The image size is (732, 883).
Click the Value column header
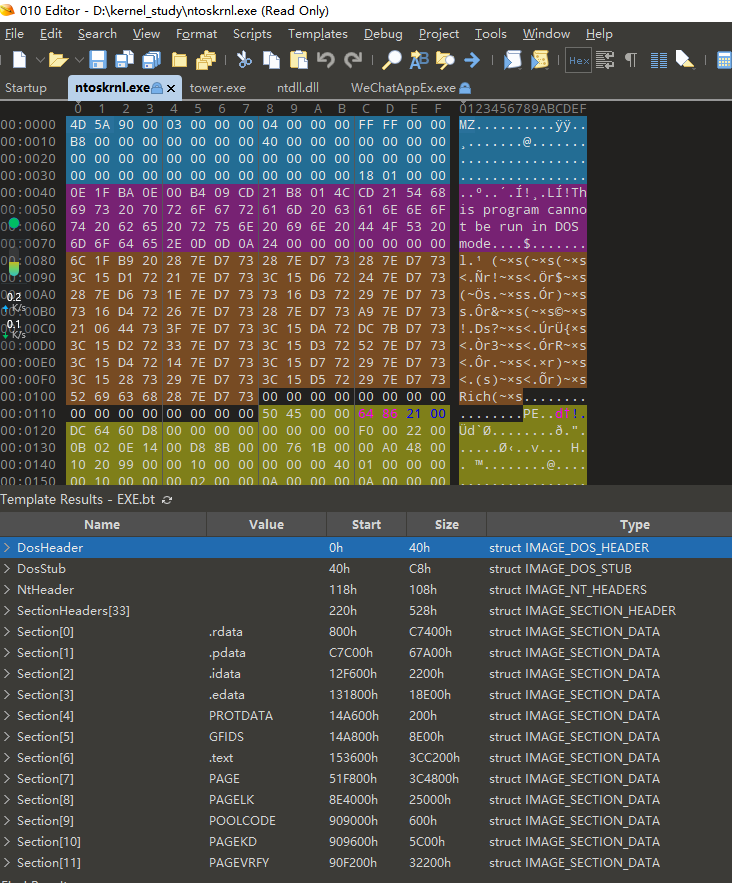click(x=266, y=524)
